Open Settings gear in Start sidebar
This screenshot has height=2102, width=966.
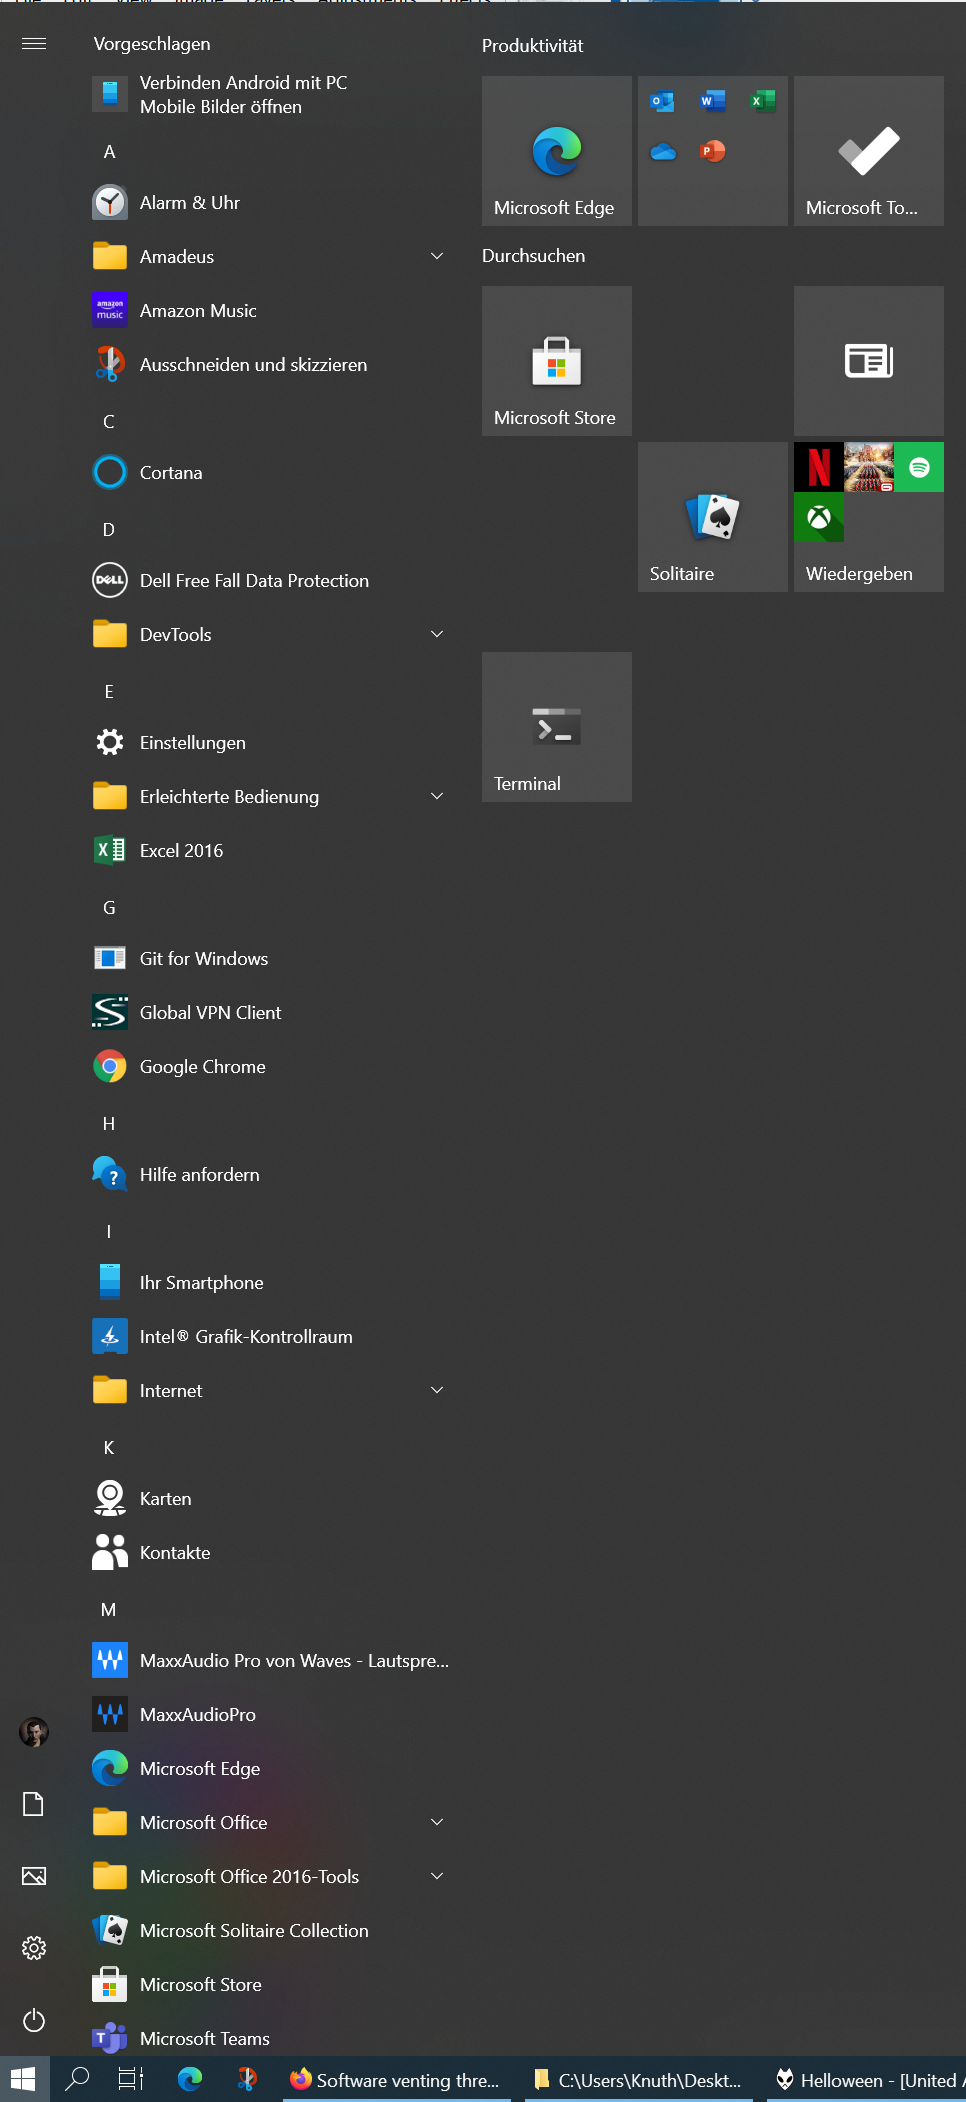click(34, 1948)
